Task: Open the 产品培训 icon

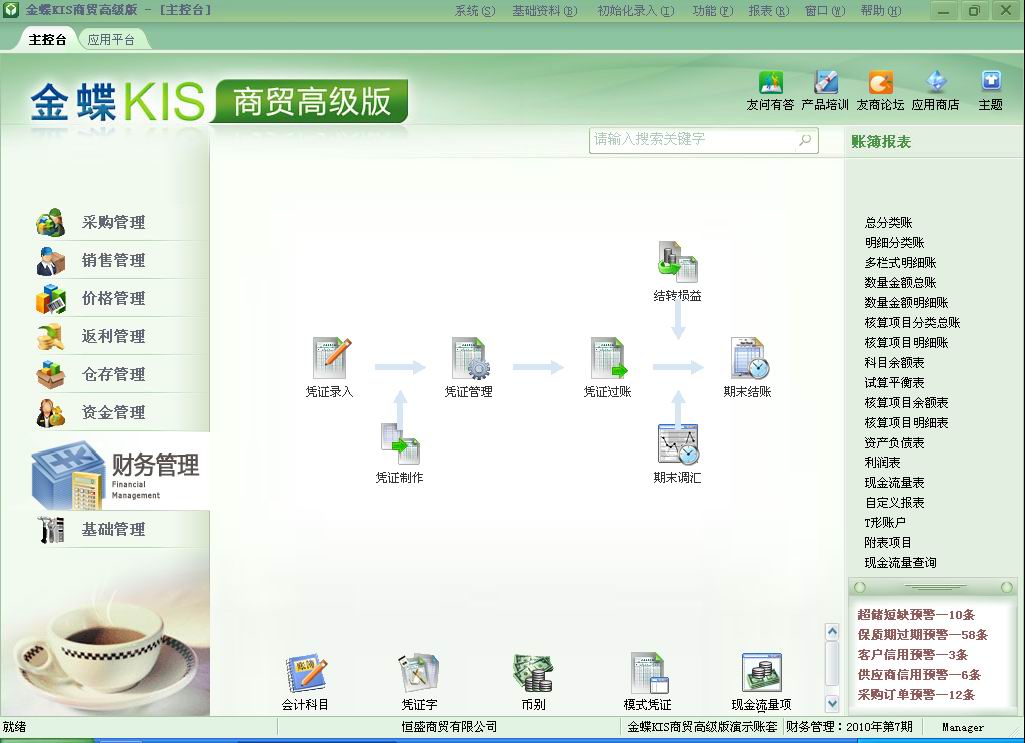Action: (x=826, y=83)
